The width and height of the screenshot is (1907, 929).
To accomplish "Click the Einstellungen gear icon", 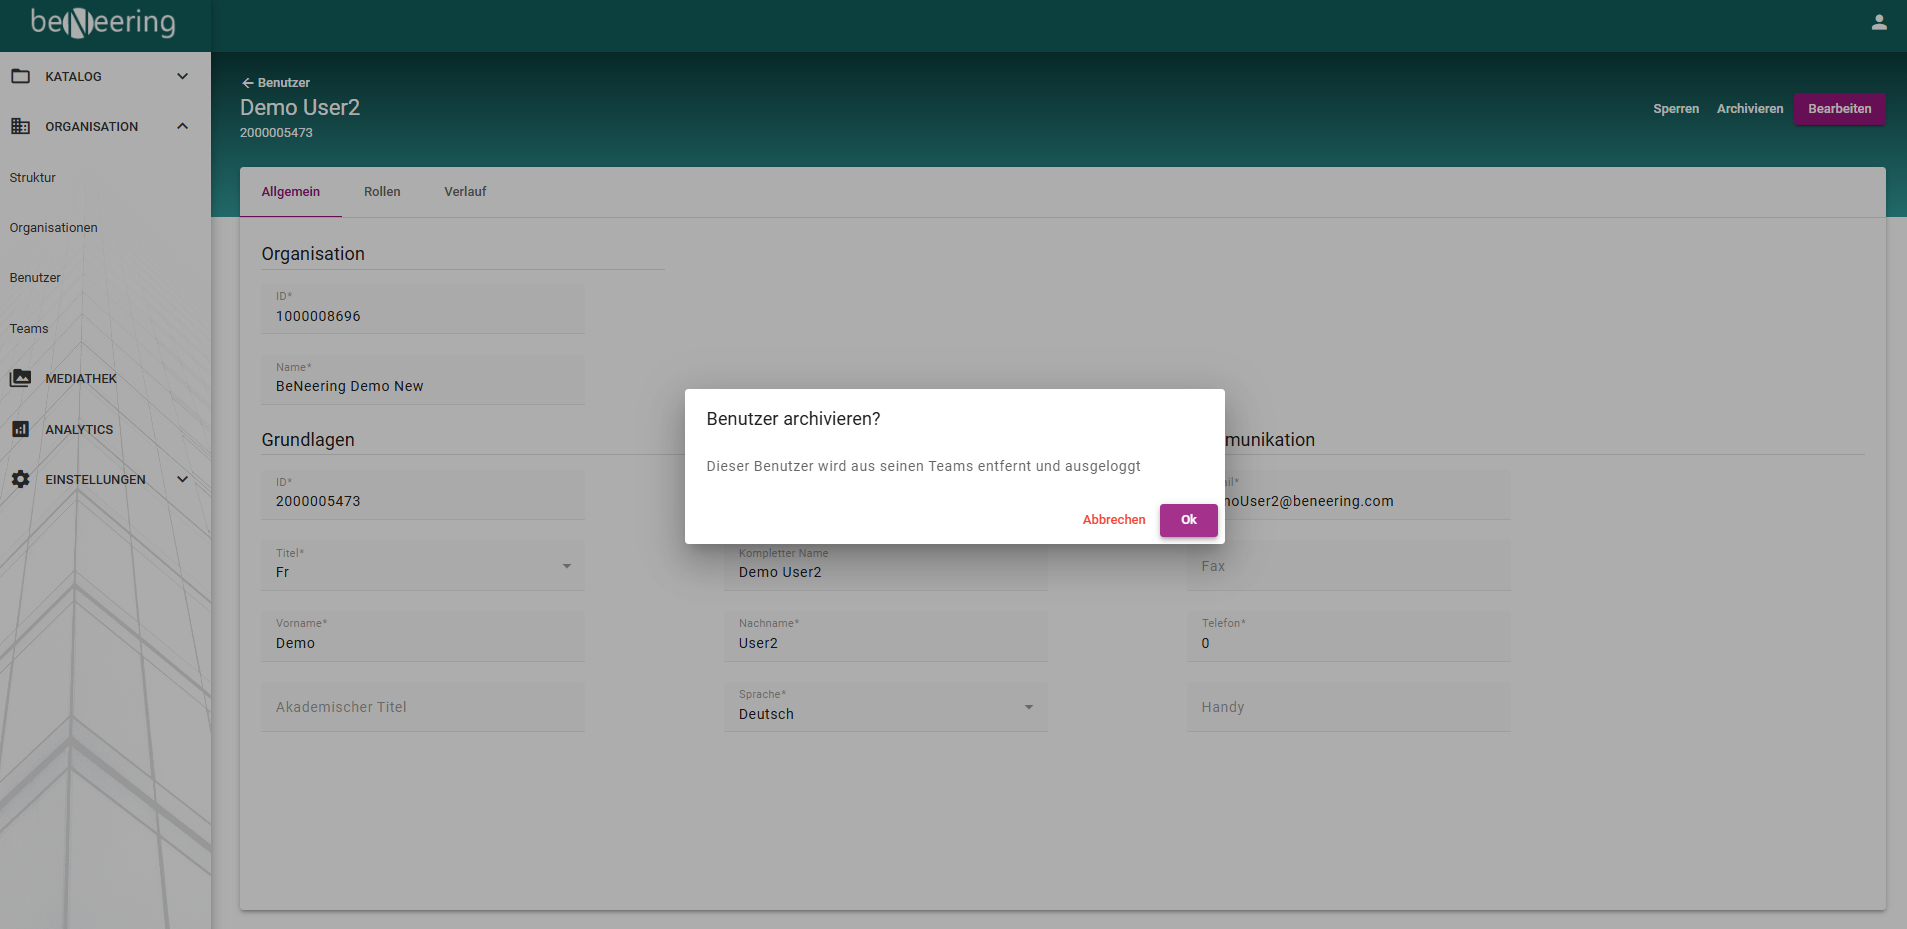I will [20, 479].
